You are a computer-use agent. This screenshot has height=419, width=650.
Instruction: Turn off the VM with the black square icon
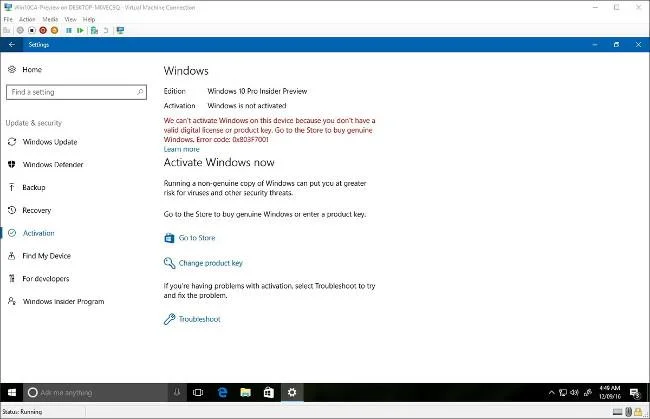[x=32, y=30]
